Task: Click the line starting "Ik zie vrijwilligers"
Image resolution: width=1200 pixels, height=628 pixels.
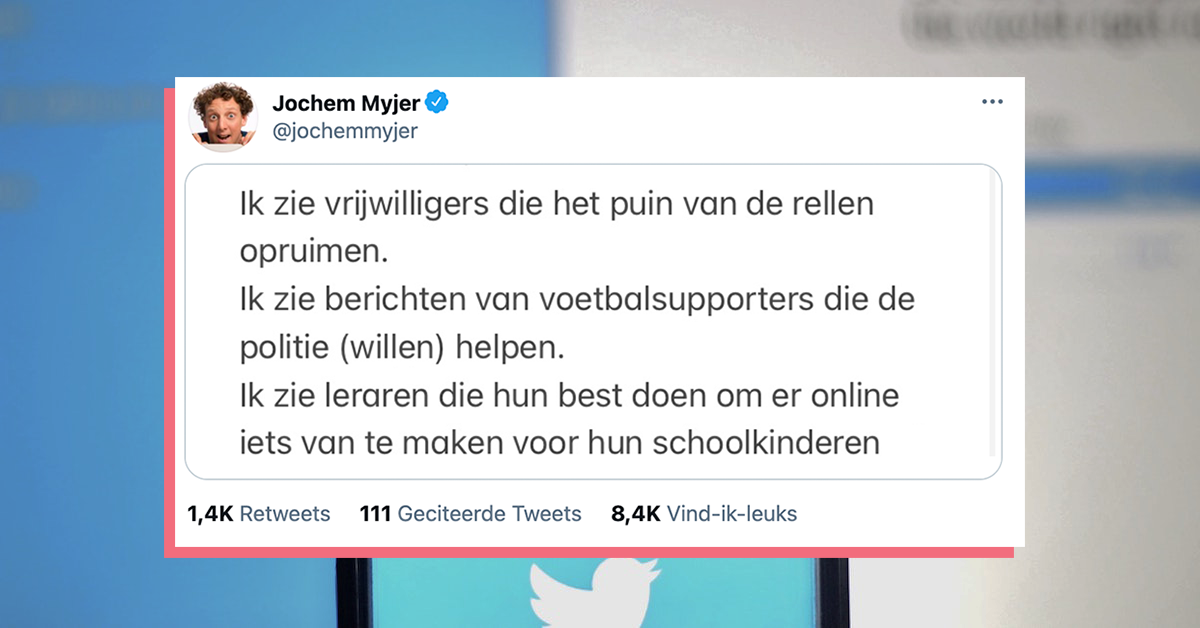Action: (x=556, y=204)
